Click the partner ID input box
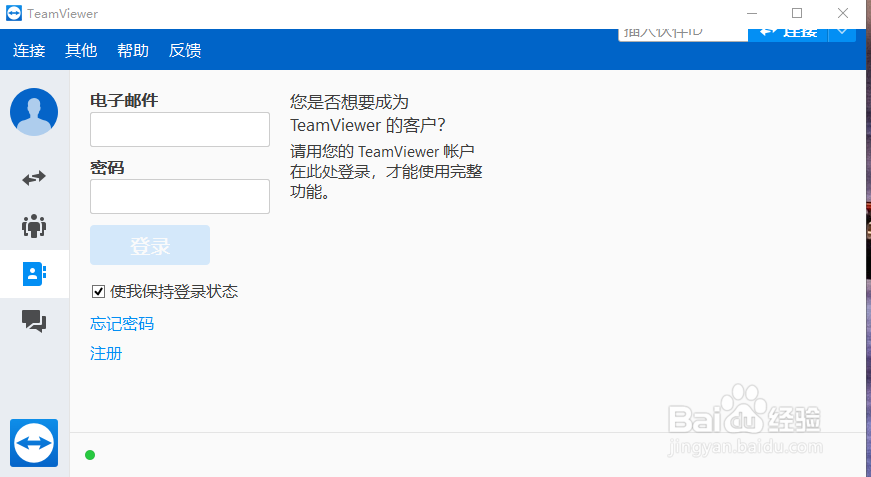Viewport: 871px width, 477px height. point(683,34)
